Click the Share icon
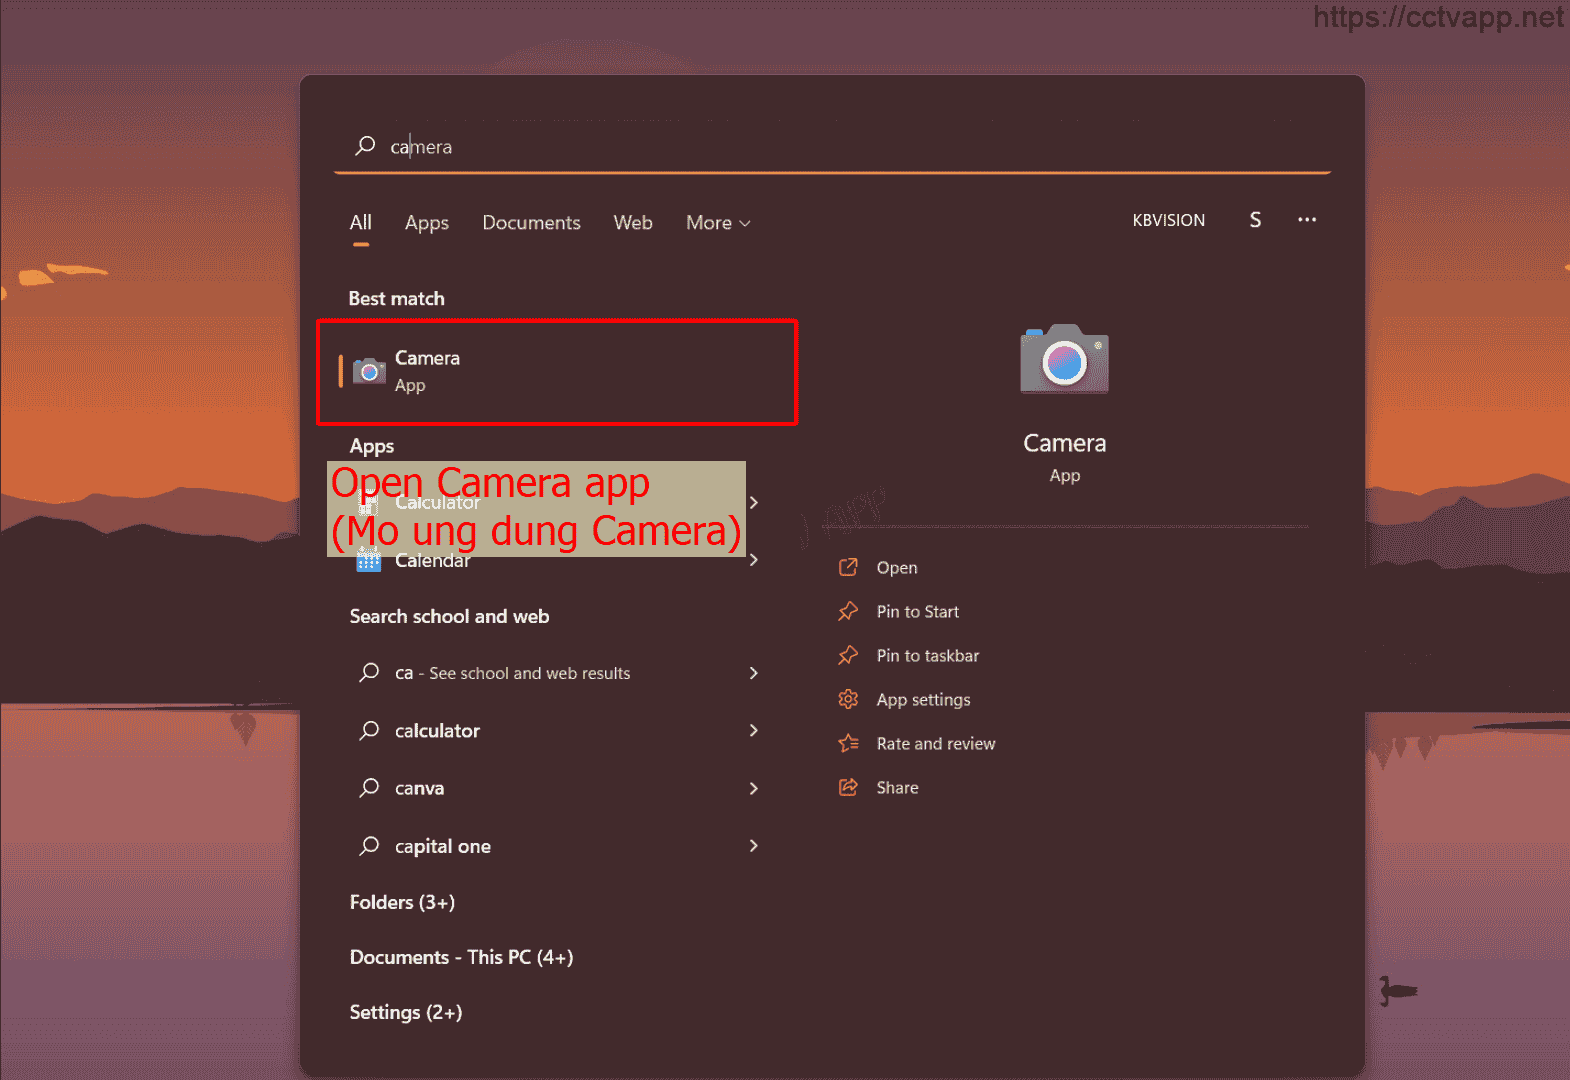 click(848, 788)
